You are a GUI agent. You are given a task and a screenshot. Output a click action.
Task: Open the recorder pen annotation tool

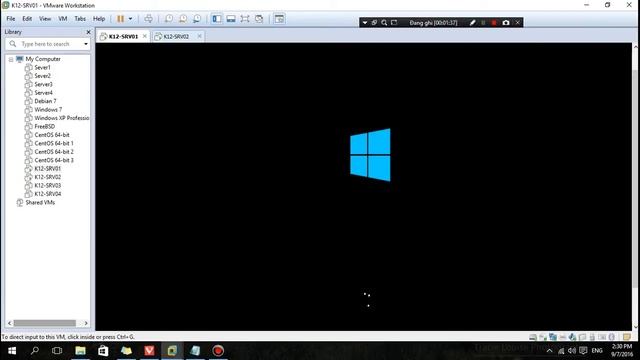(x=472, y=23)
